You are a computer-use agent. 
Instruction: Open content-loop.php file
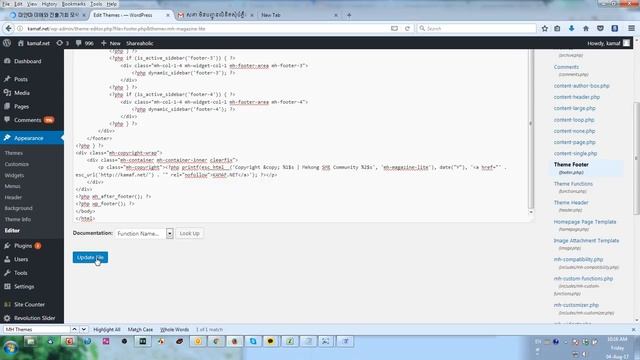574,120
